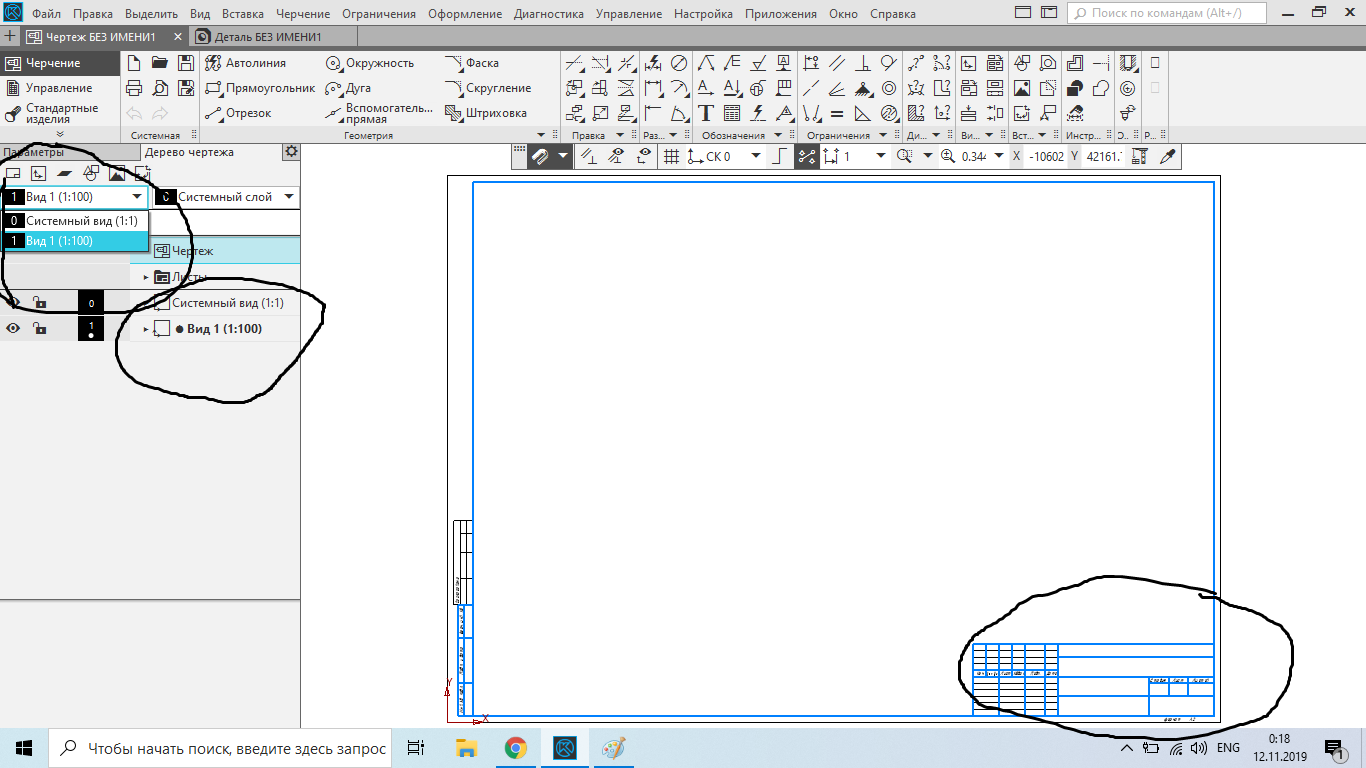Choose Системный вид (1:1) in dropdown list

[76, 221]
